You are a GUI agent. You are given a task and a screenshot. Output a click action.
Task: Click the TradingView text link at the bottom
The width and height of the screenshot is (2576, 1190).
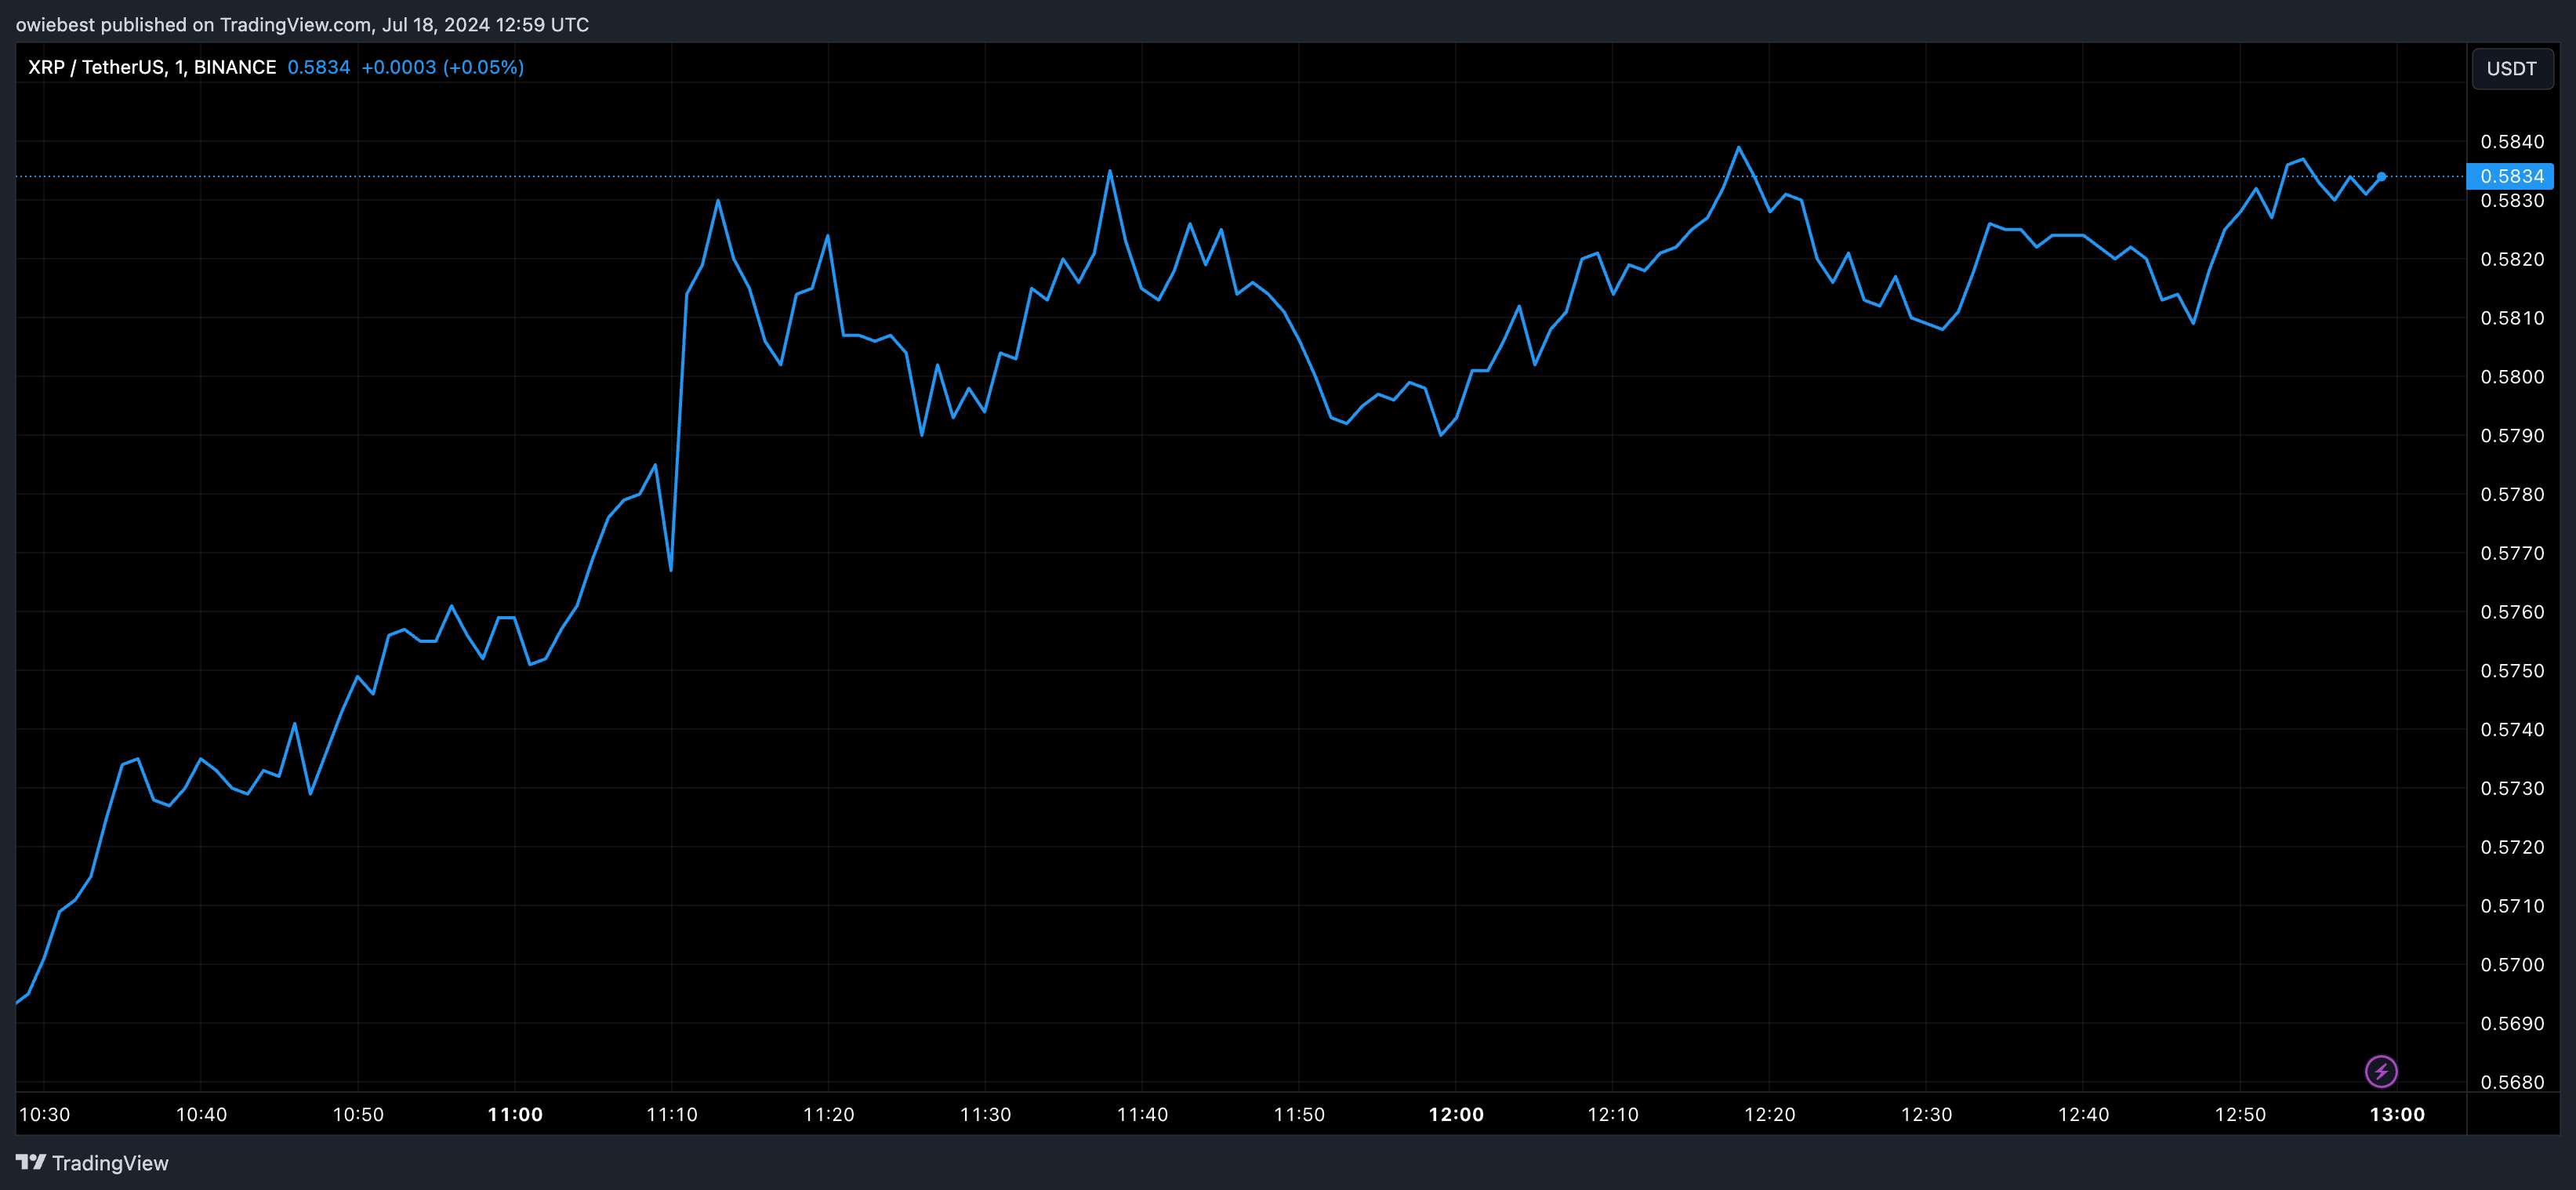click(x=110, y=1163)
